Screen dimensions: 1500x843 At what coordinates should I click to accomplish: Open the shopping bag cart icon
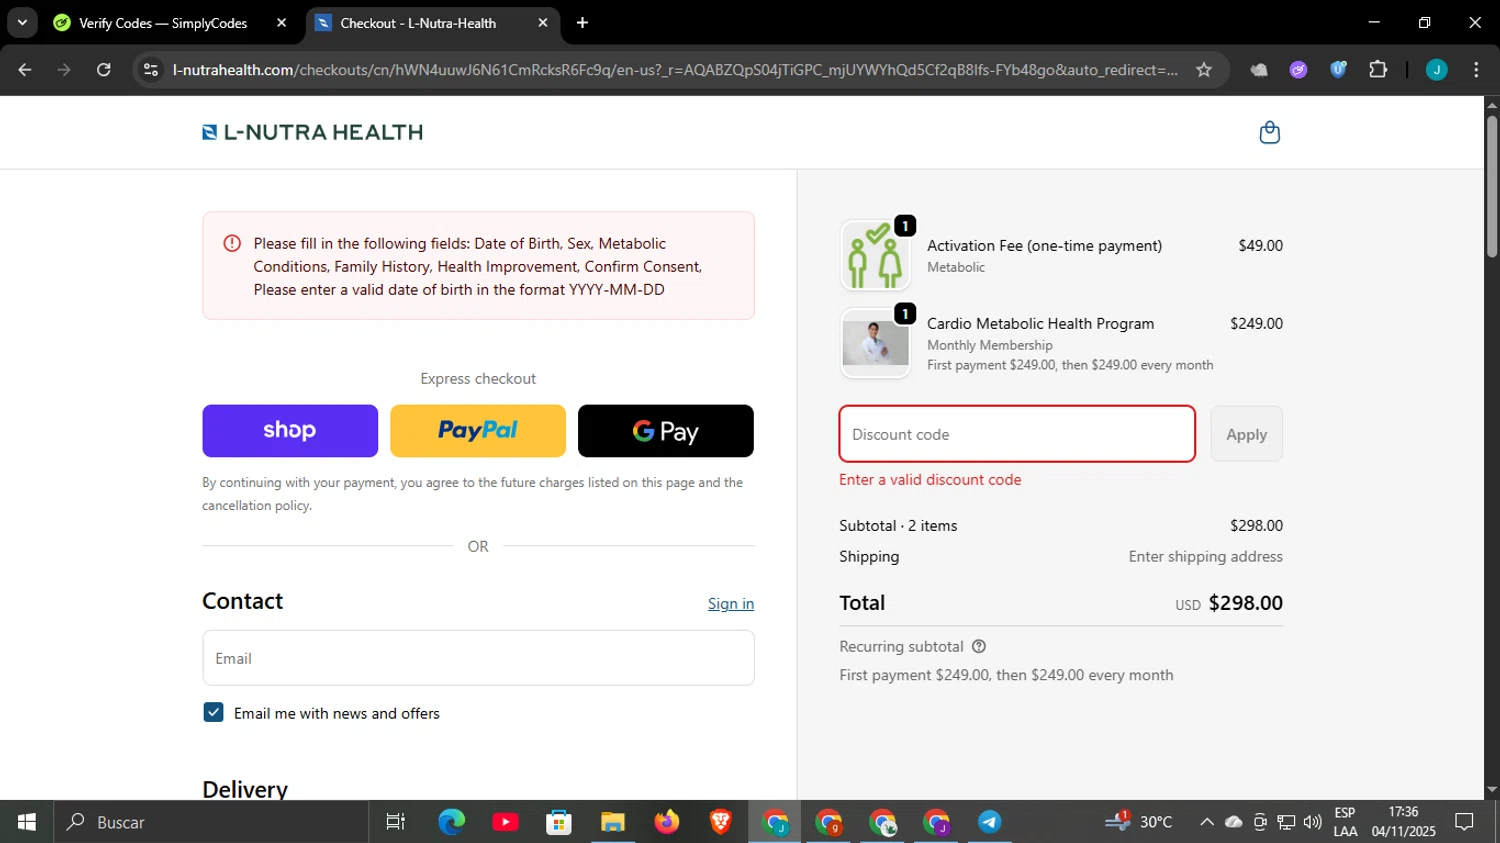1269,132
